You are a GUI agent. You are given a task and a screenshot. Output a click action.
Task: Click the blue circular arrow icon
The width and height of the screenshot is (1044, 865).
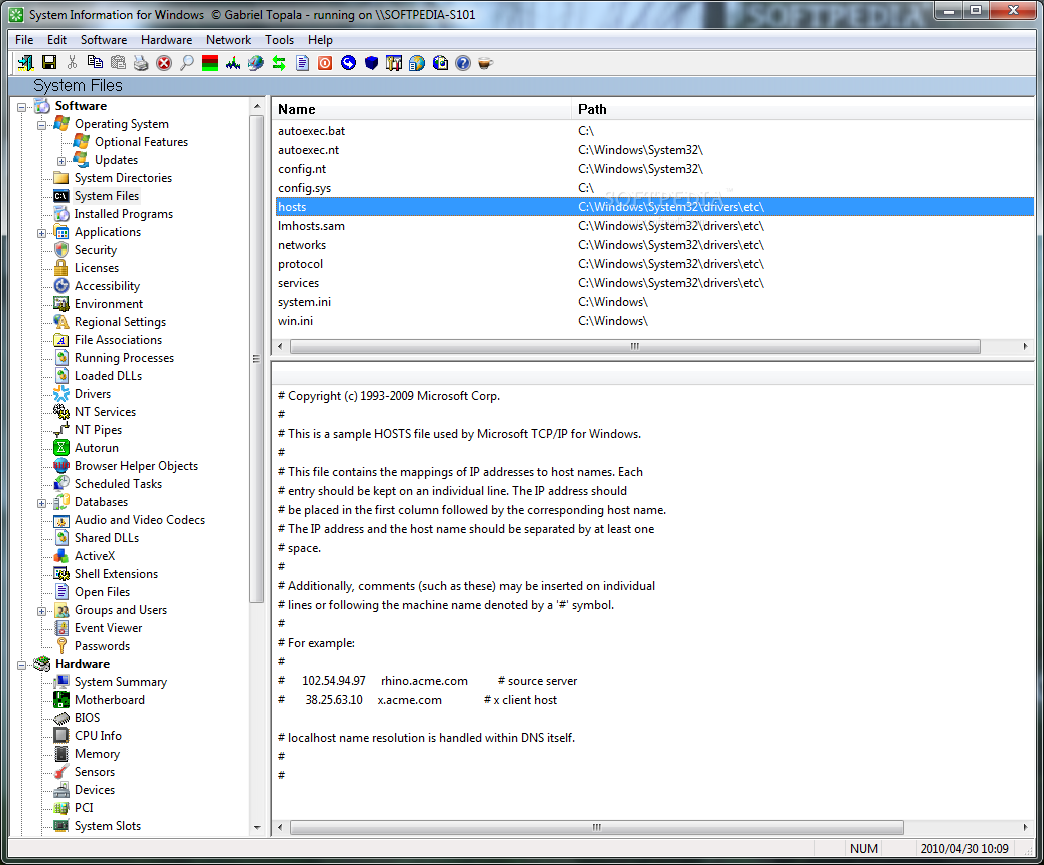point(348,63)
